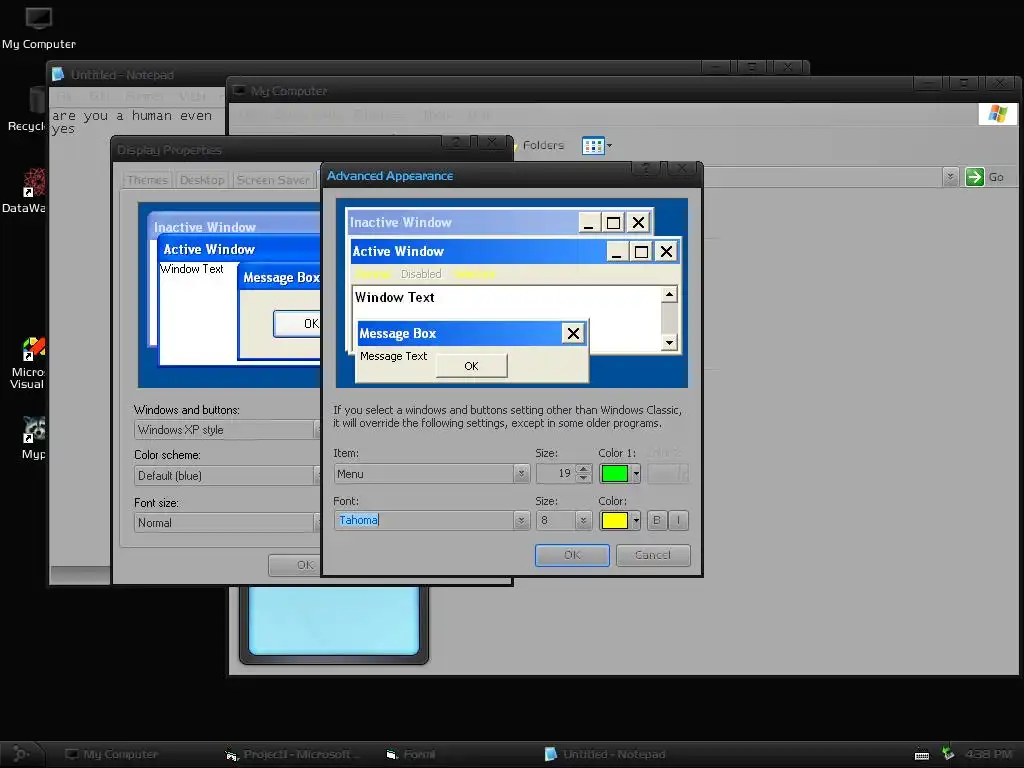Click network connection tray icon

948,754
